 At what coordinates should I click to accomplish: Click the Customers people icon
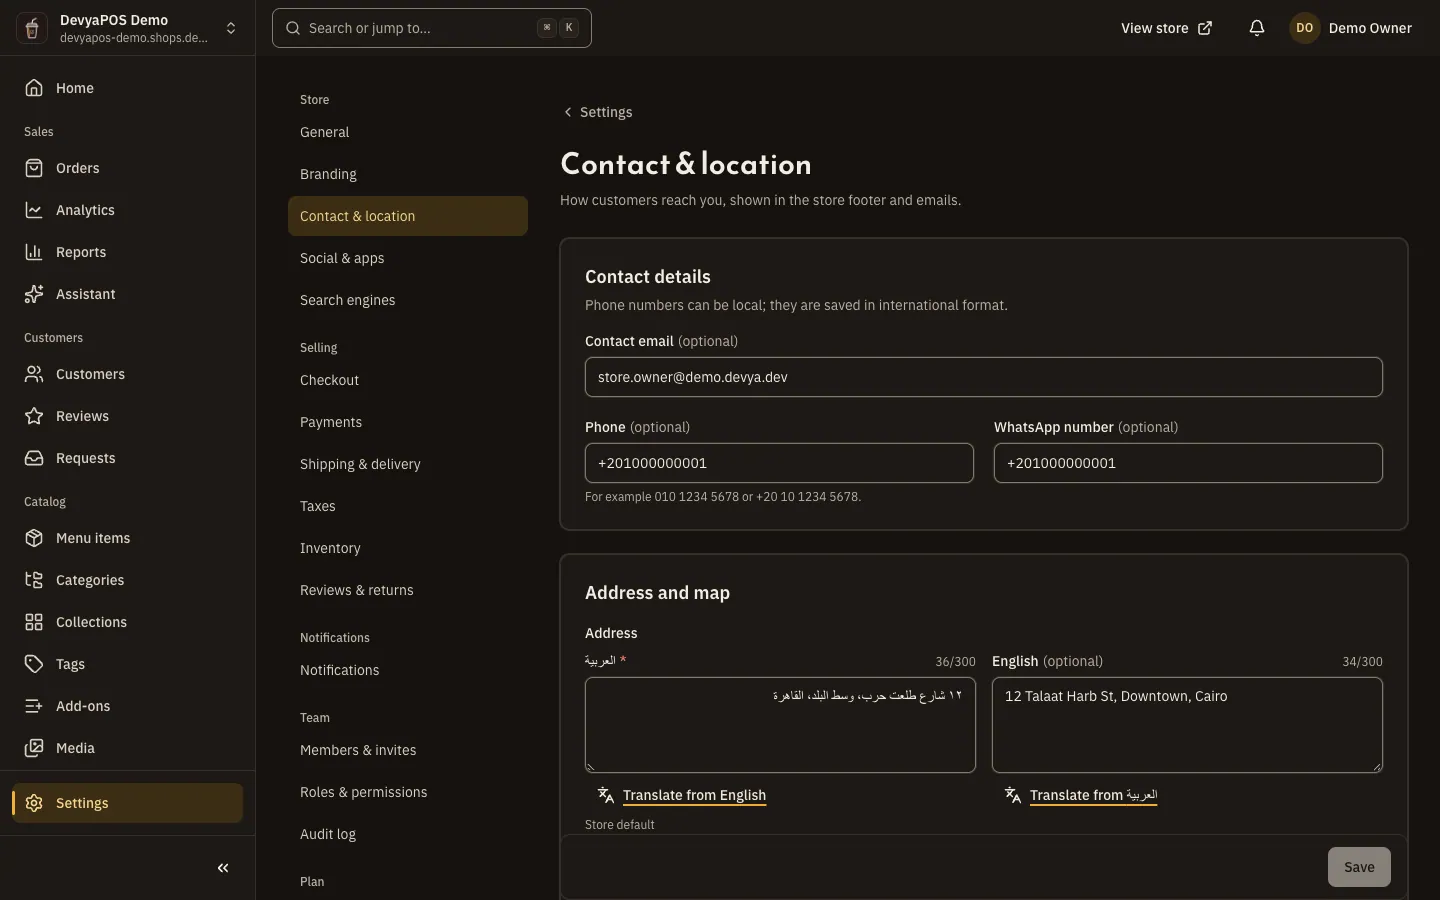[34, 374]
